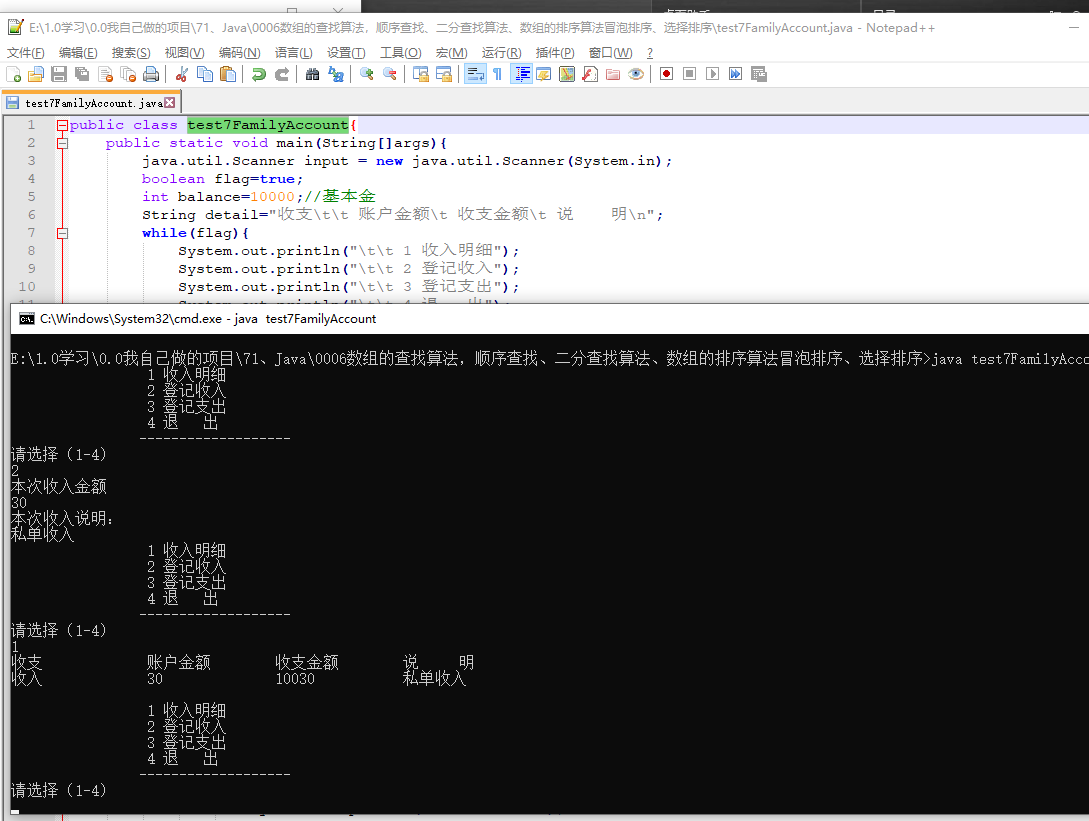Click the Notepad++ title bar app icon
Screen dimensions: 1089x821
[15, 28]
